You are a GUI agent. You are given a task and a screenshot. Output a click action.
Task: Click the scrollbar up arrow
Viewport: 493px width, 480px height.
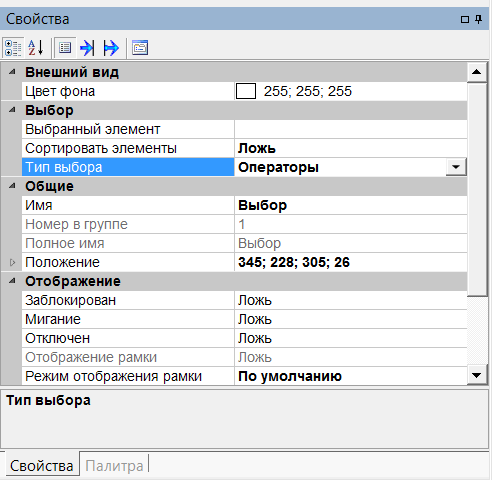point(477,72)
